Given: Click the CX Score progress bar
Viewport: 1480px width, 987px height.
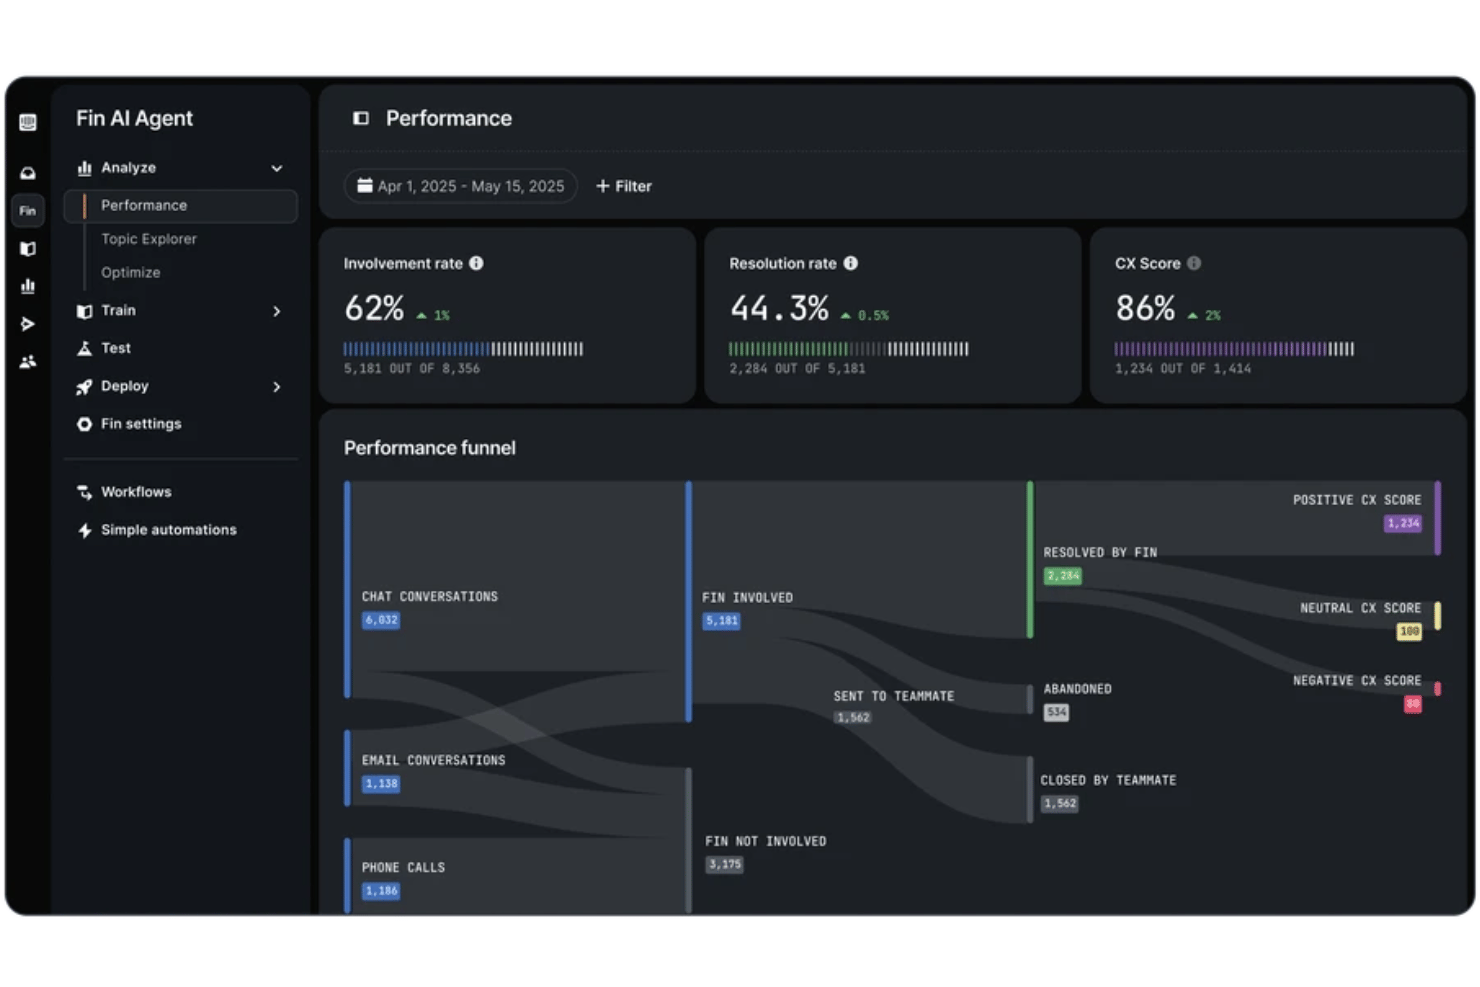Looking at the screenshot, I should (x=1234, y=349).
